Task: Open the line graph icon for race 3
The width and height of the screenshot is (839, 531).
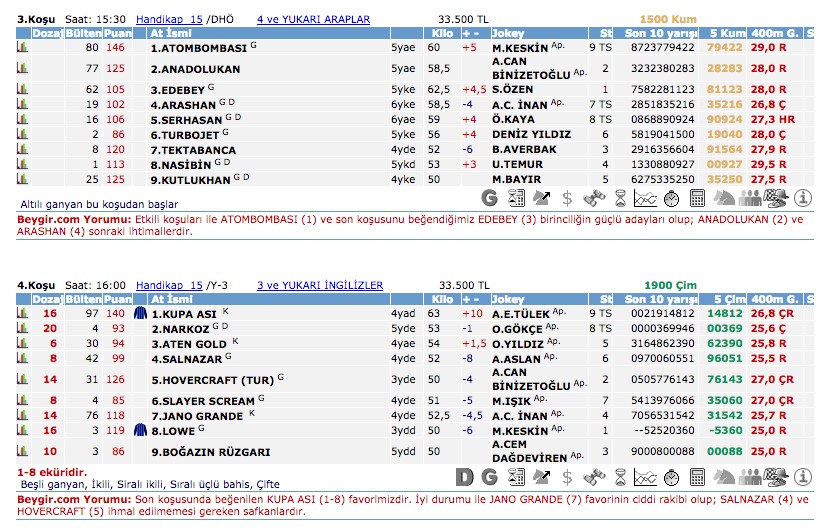Action: click(x=645, y=198)
